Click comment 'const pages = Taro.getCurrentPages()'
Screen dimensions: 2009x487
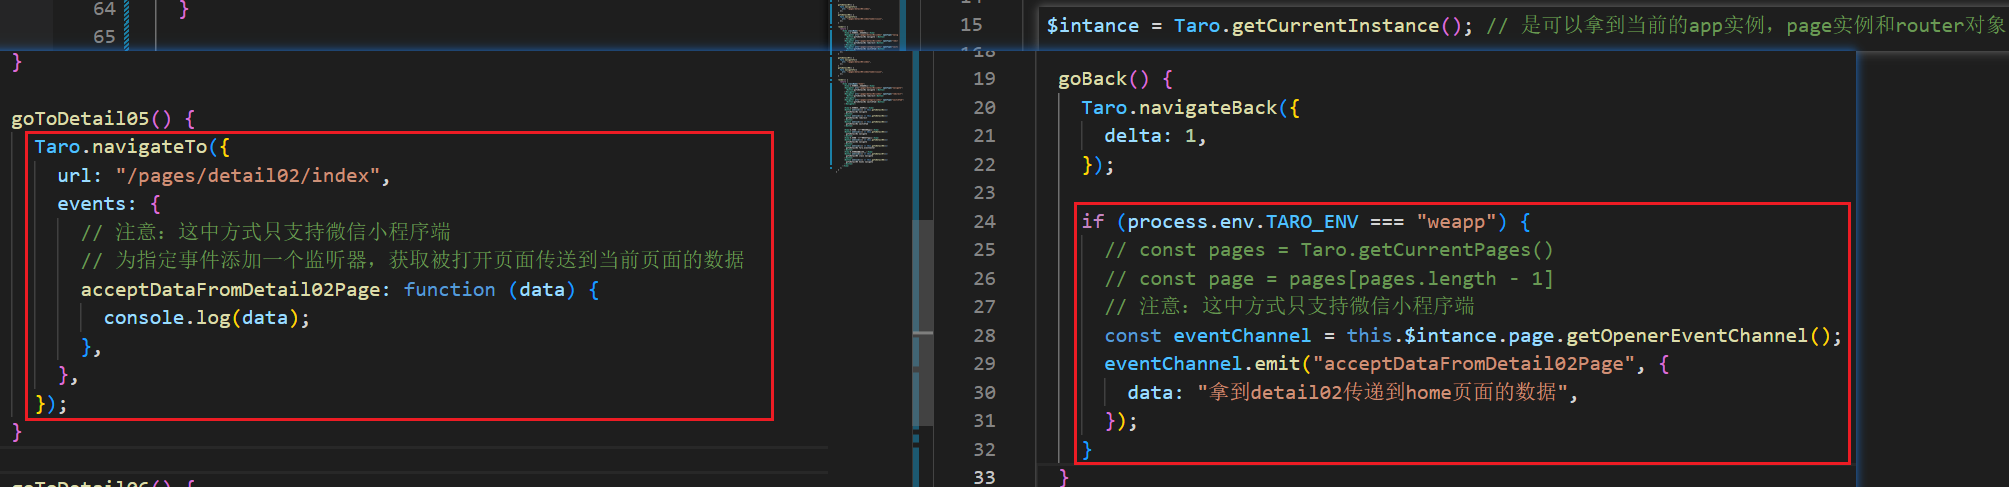pyautogui.click(x=1329, y=250)
